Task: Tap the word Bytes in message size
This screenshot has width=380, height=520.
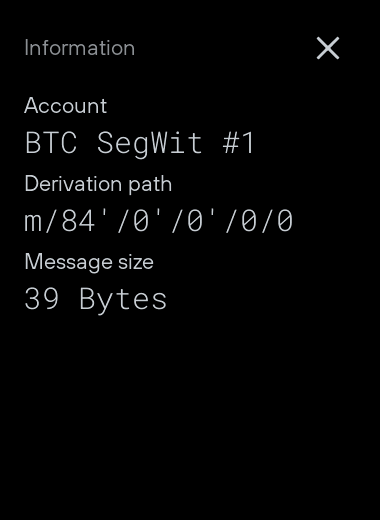Action: point(123,300)
